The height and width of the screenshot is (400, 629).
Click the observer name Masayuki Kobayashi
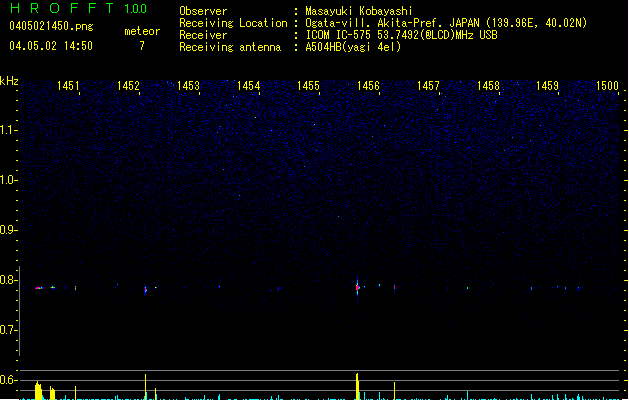click(x=359, y=11)
